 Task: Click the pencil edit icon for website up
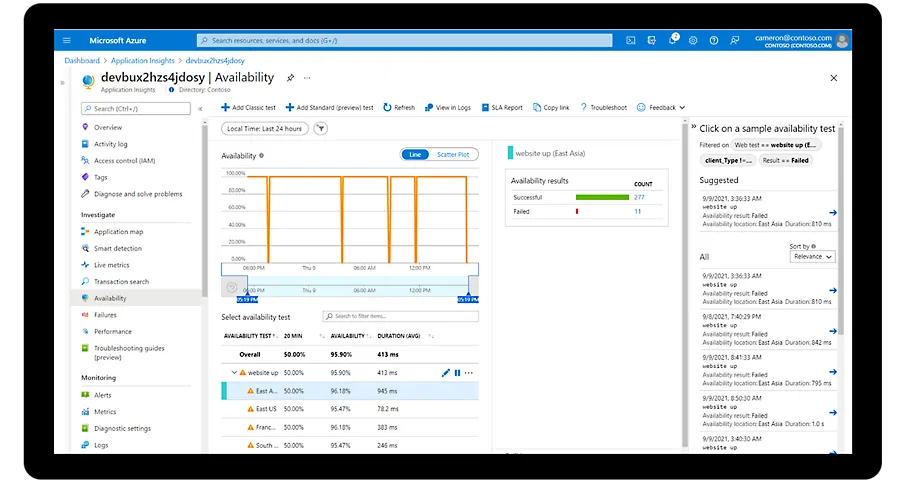[446, 373]
